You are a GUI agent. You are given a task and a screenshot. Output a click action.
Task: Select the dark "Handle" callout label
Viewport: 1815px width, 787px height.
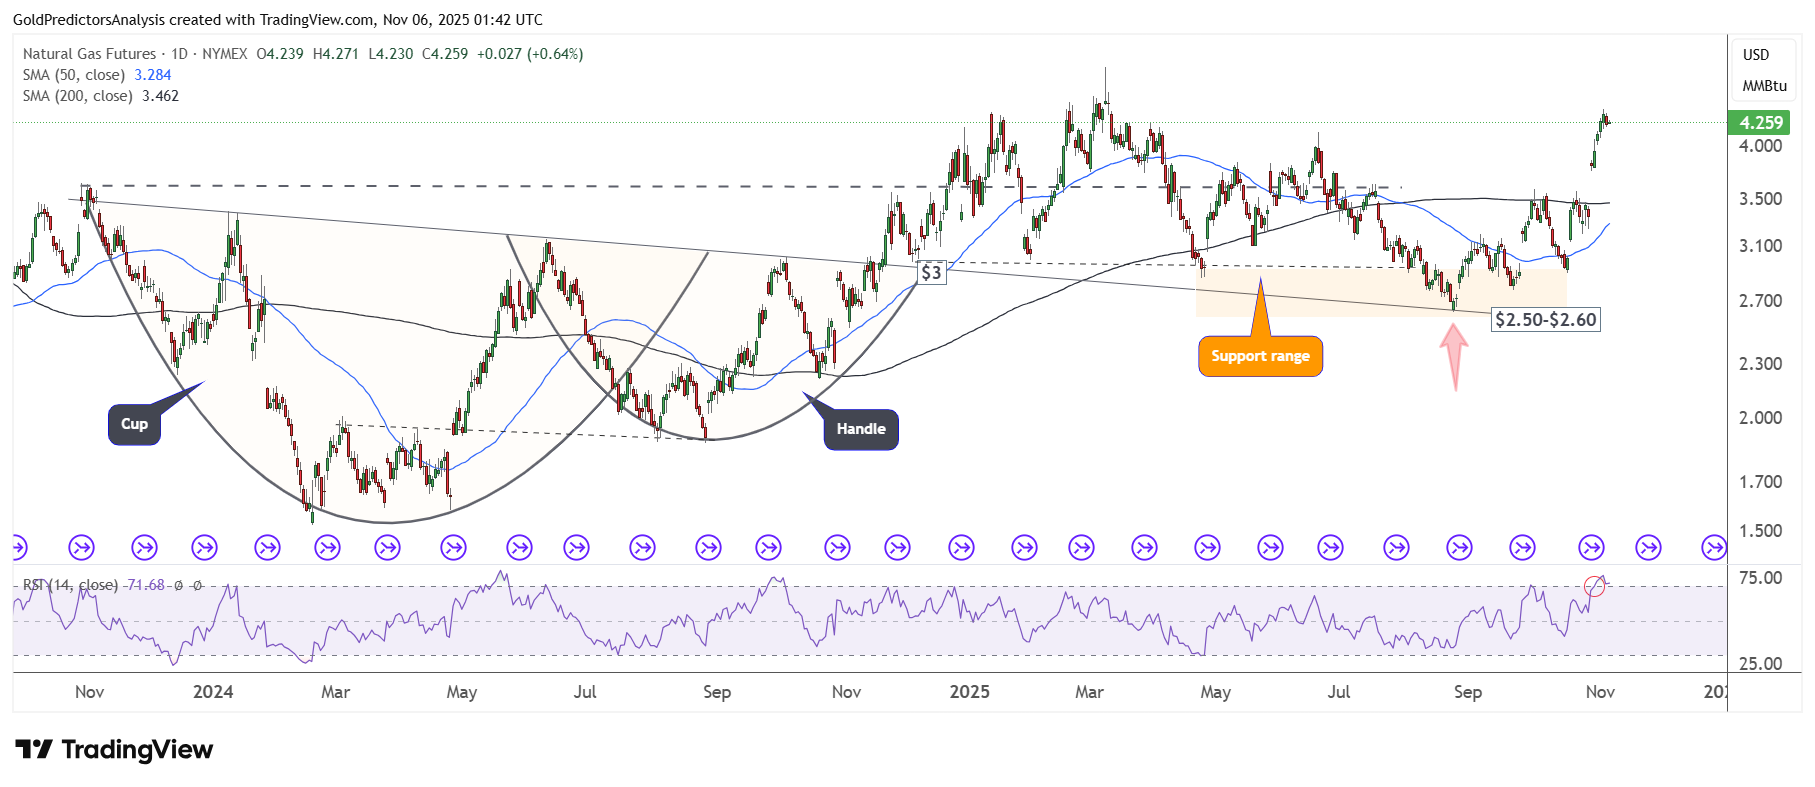click(x=861, y=429)
